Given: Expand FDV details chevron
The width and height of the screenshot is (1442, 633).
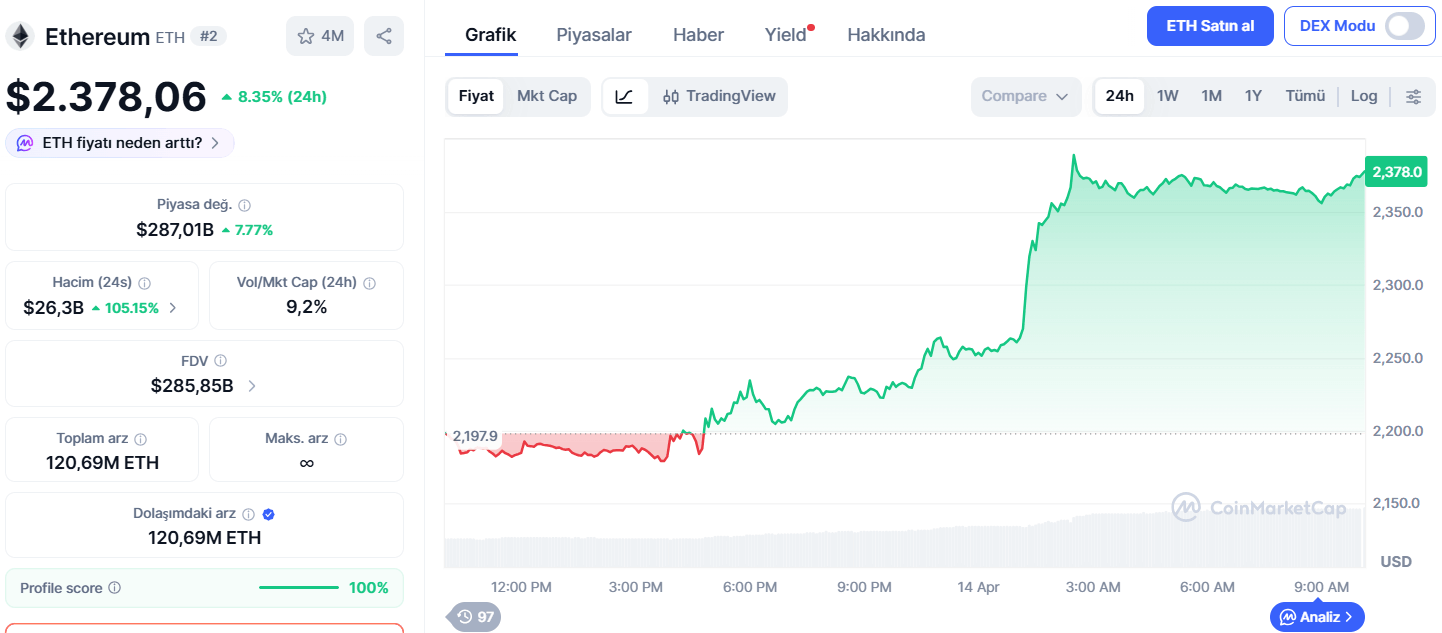Looking at the screenshot, I should point(251,385).
